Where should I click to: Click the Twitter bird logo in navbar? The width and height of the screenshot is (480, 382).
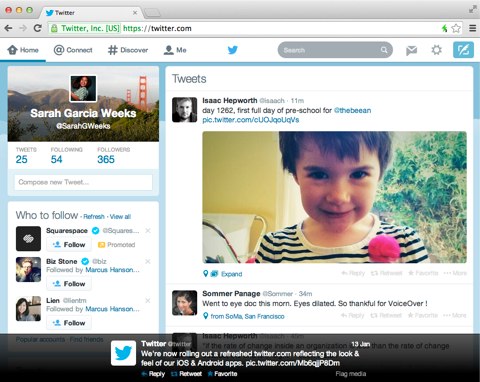click(x=233, y=50)
